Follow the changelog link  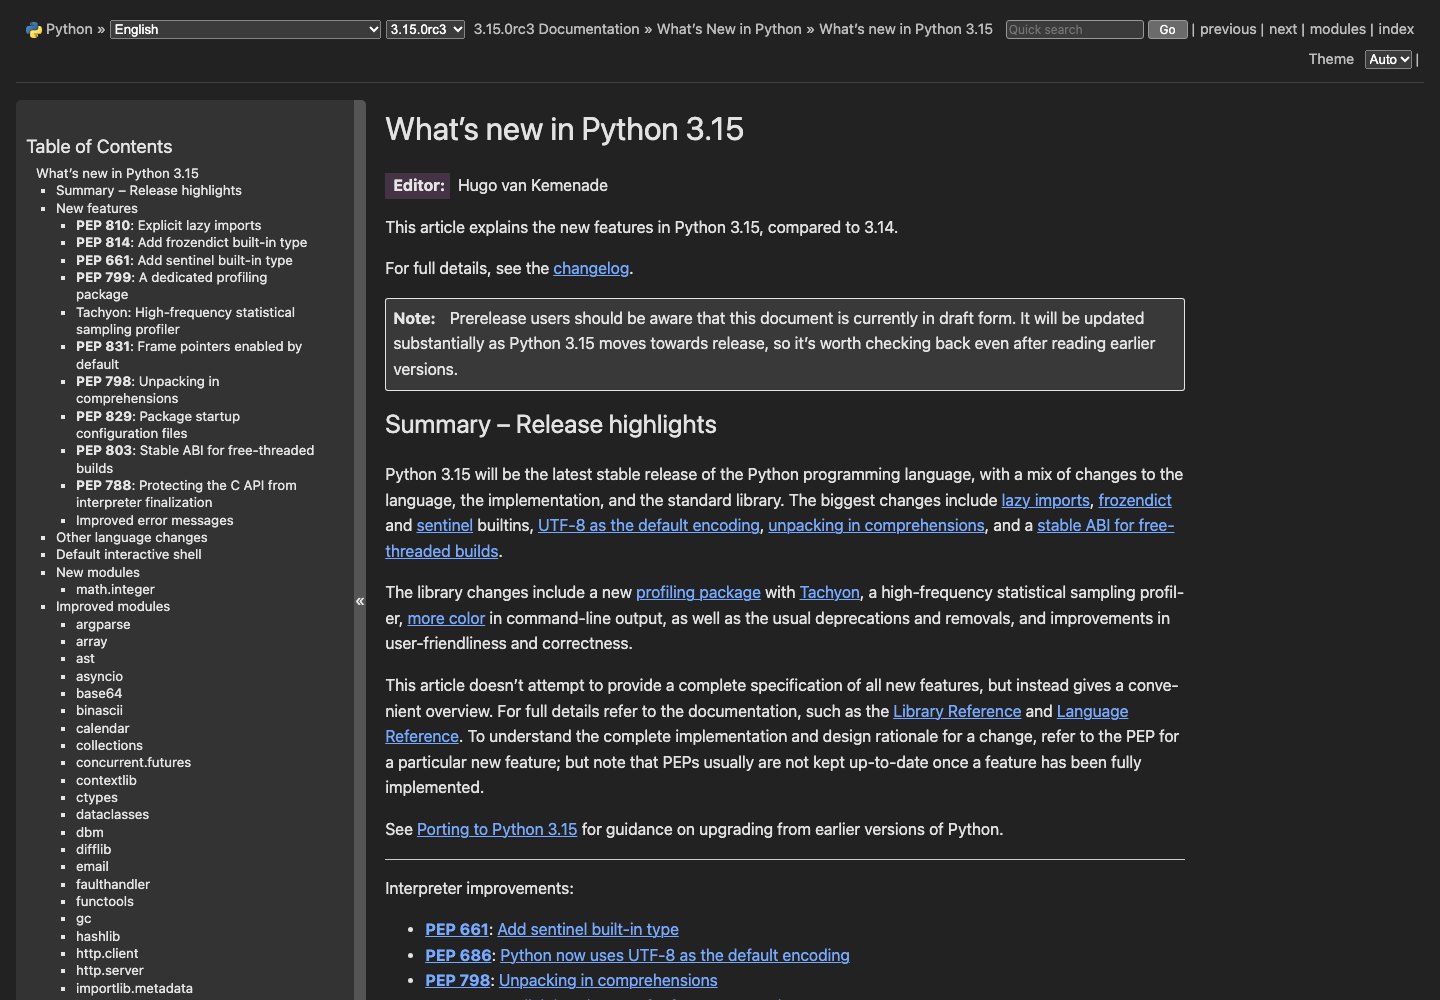pyautogui.click(x=591, y=268)
